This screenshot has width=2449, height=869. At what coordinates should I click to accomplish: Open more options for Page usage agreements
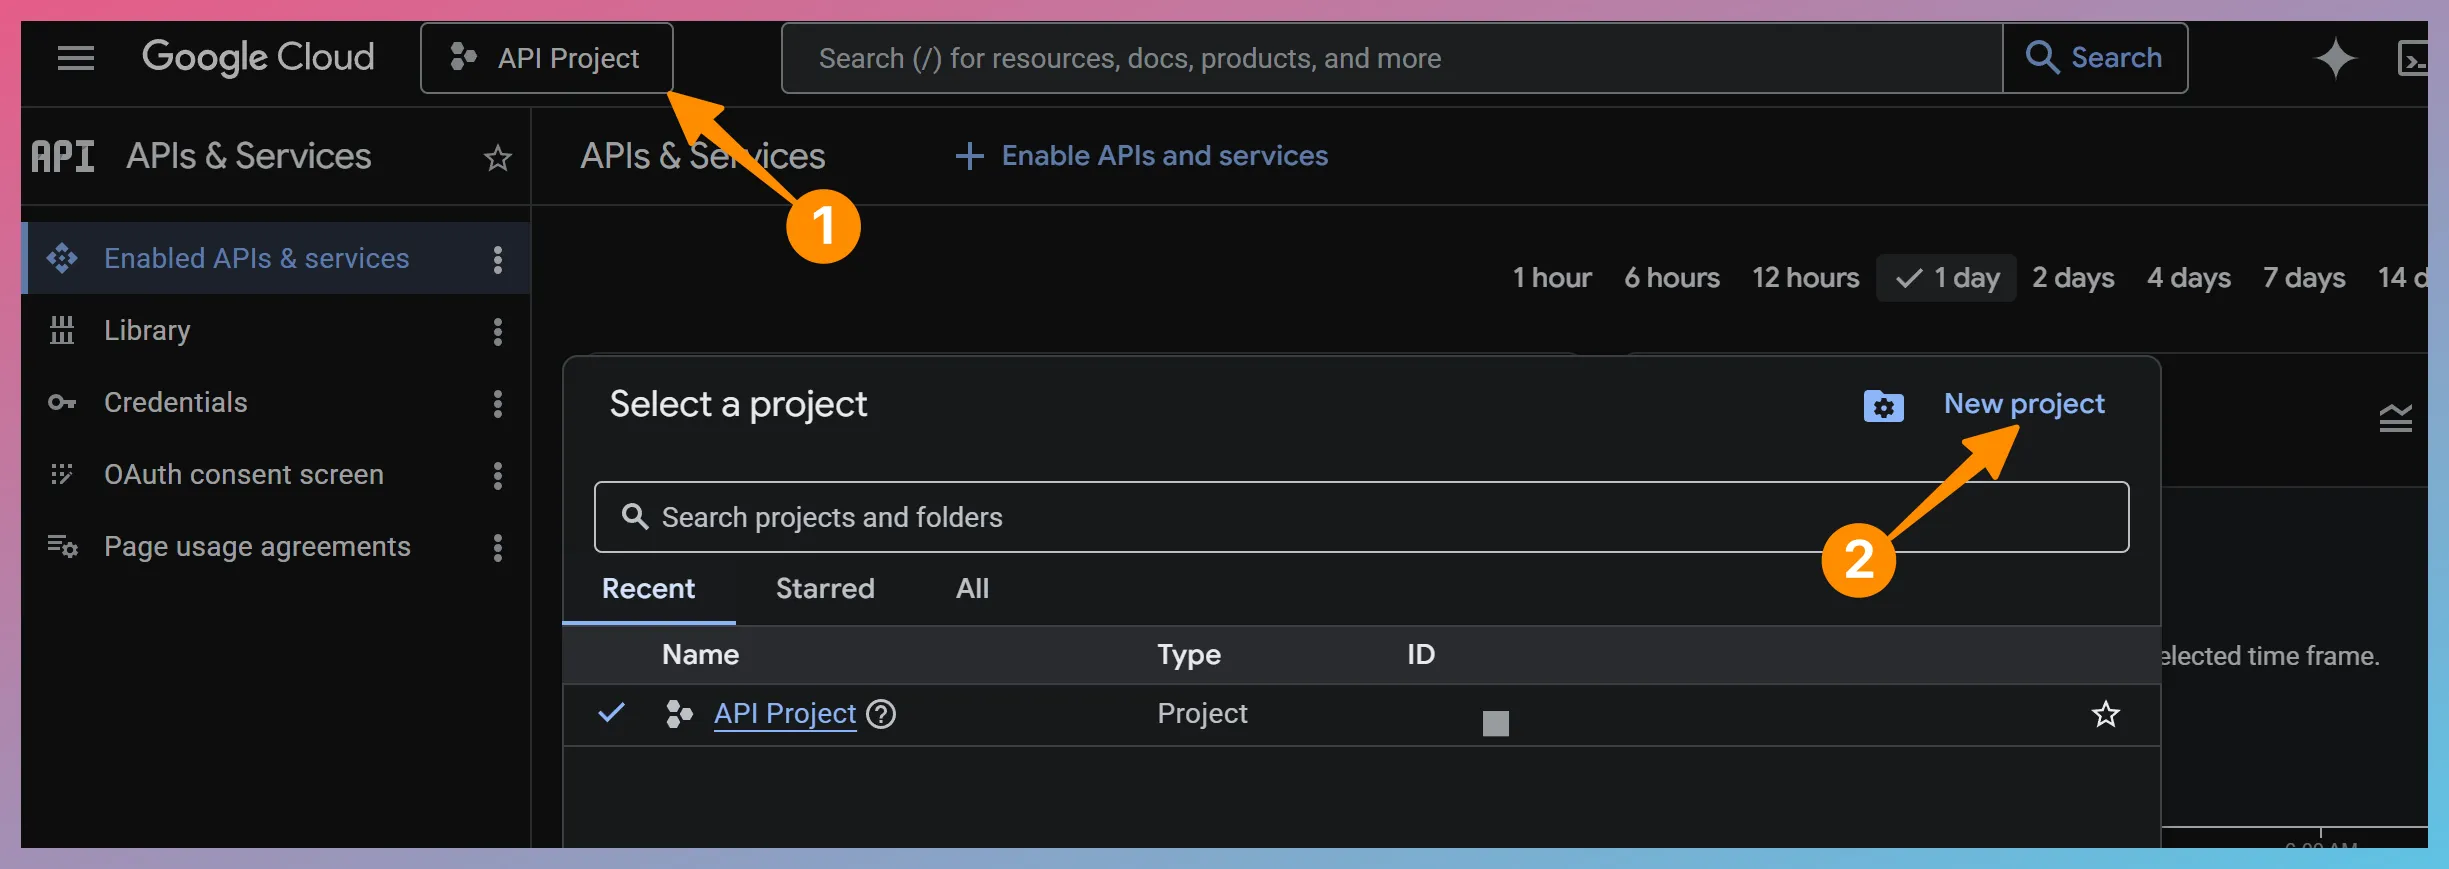(497, 547)
